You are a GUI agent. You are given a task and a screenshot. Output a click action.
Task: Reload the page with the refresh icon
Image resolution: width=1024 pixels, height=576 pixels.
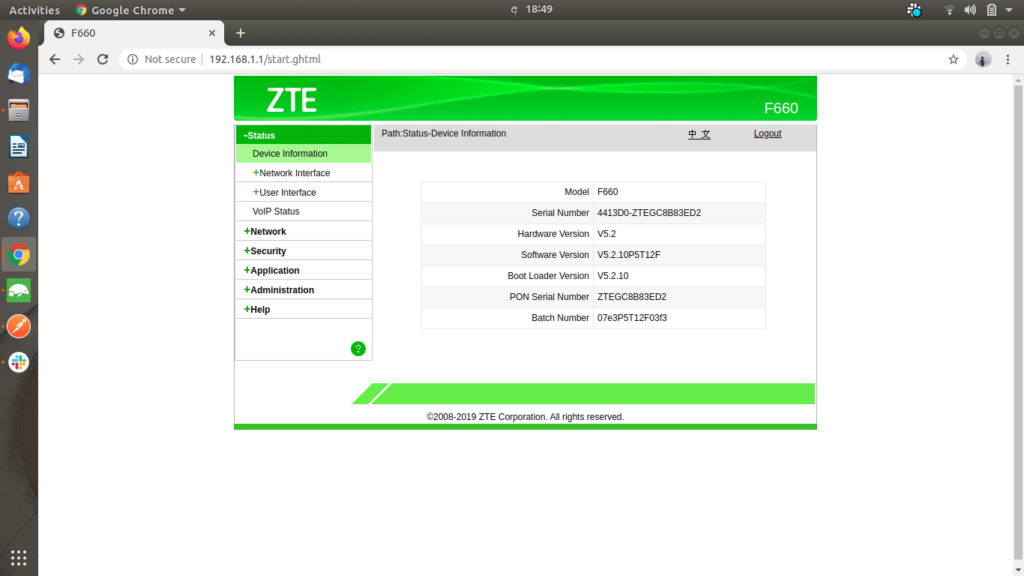point(102,60)
